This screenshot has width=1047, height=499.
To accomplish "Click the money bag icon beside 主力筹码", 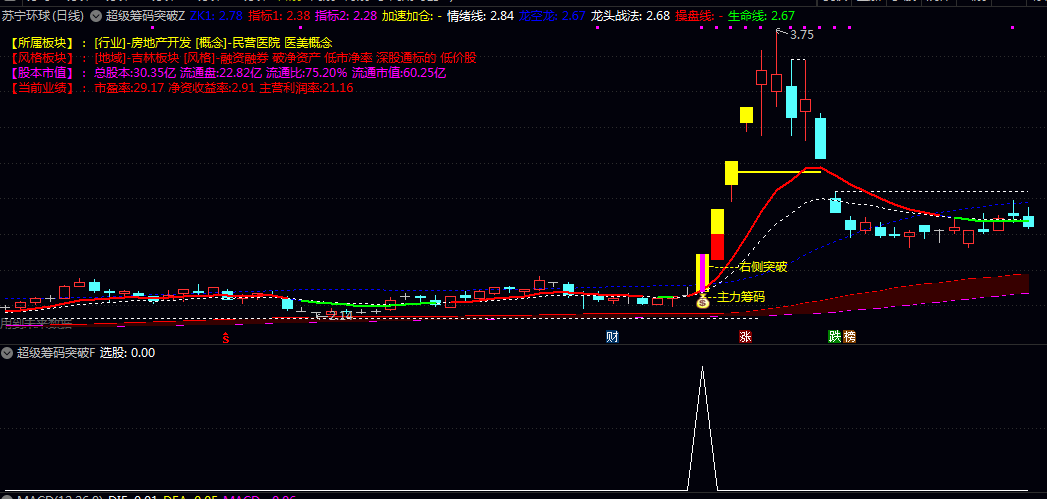I will (702, 302).
